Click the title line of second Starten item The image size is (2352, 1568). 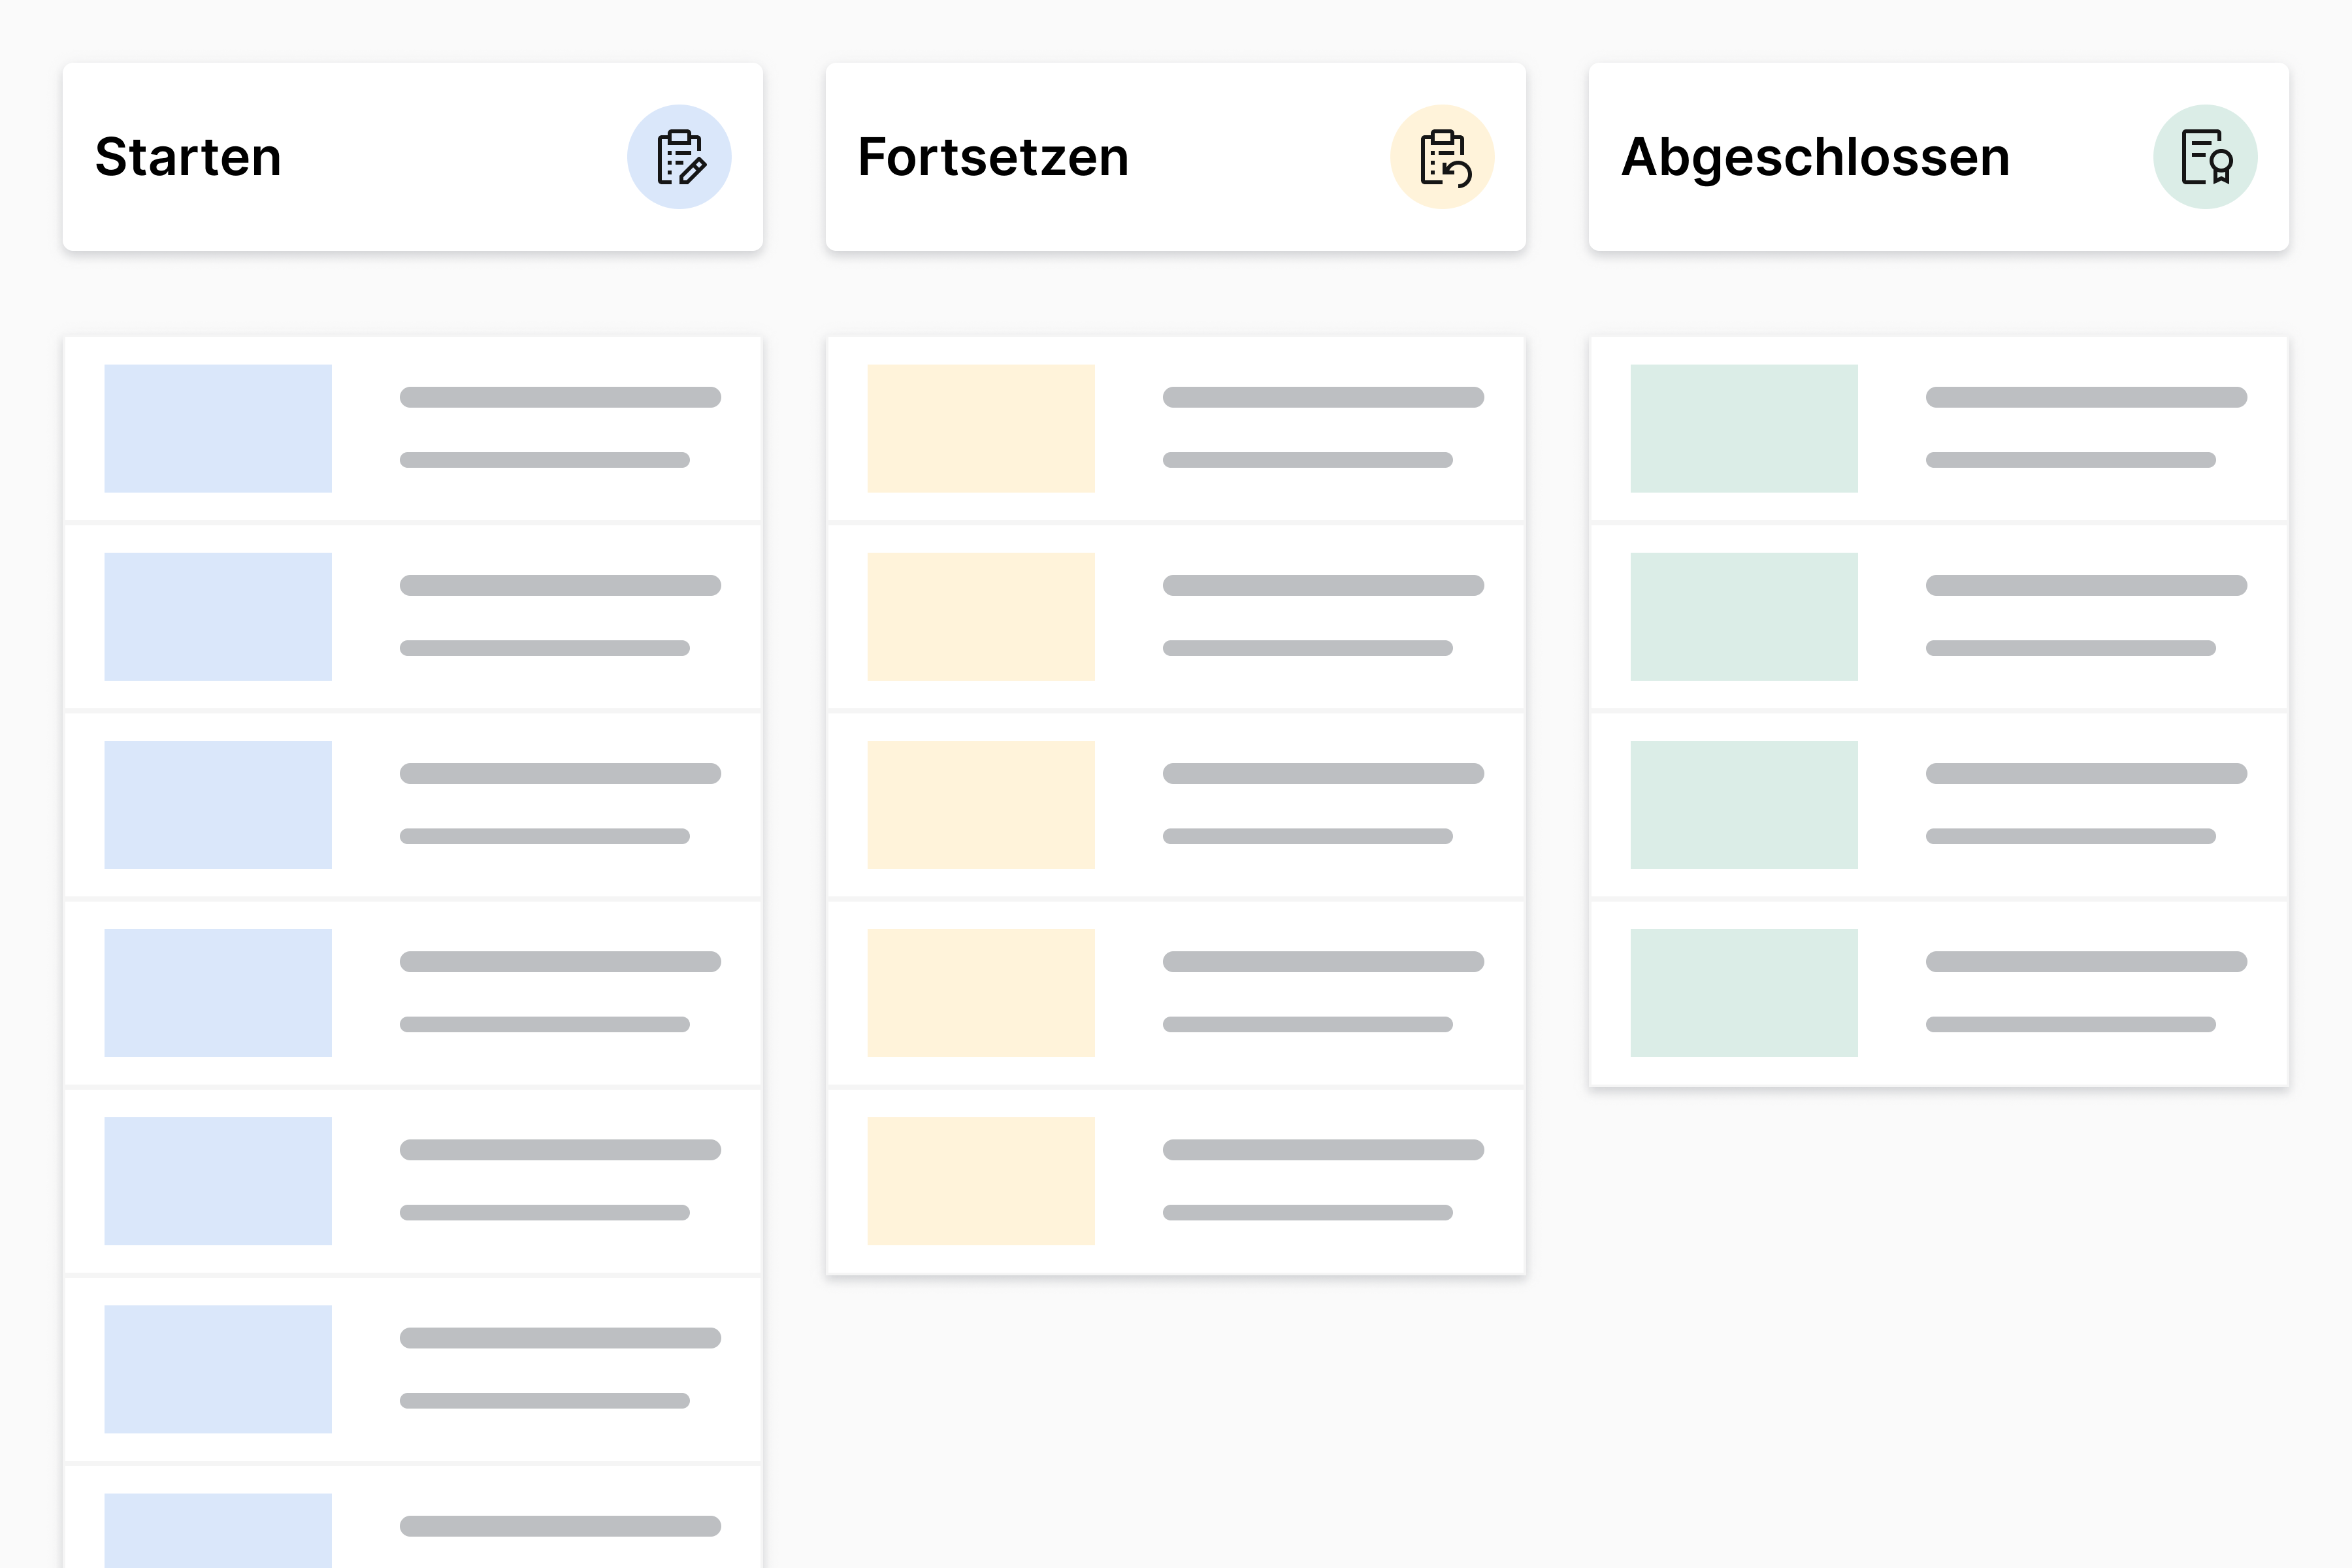560,585
